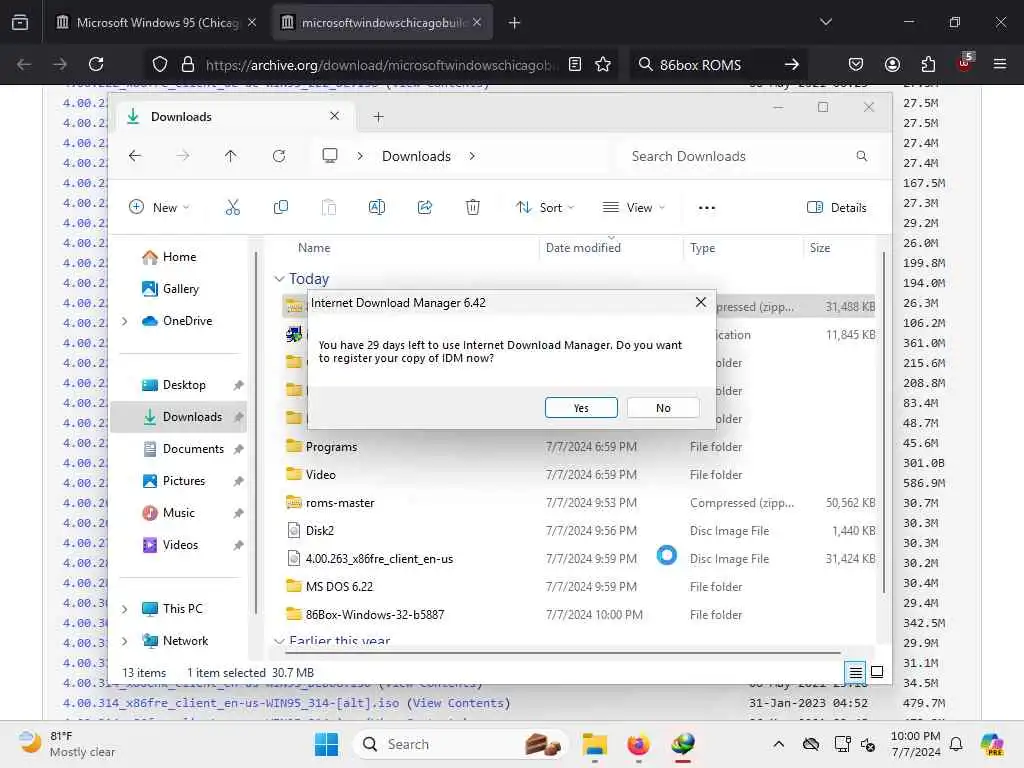Open a new Firefox tab

pos(514,23)
